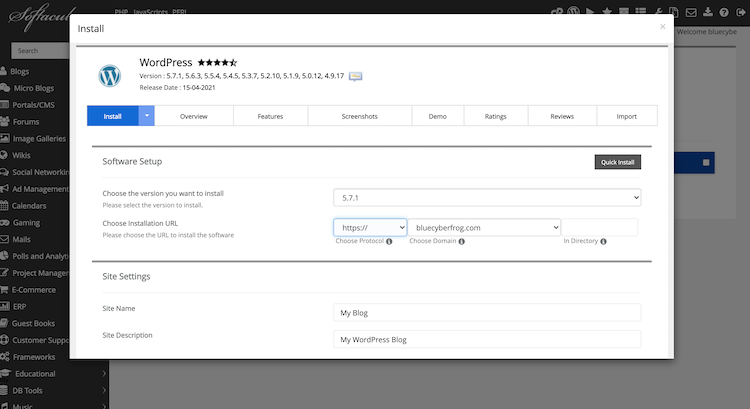Click the list view icon in top bar
The height and width of the screenshot is (409, 750).
point(640,11)
